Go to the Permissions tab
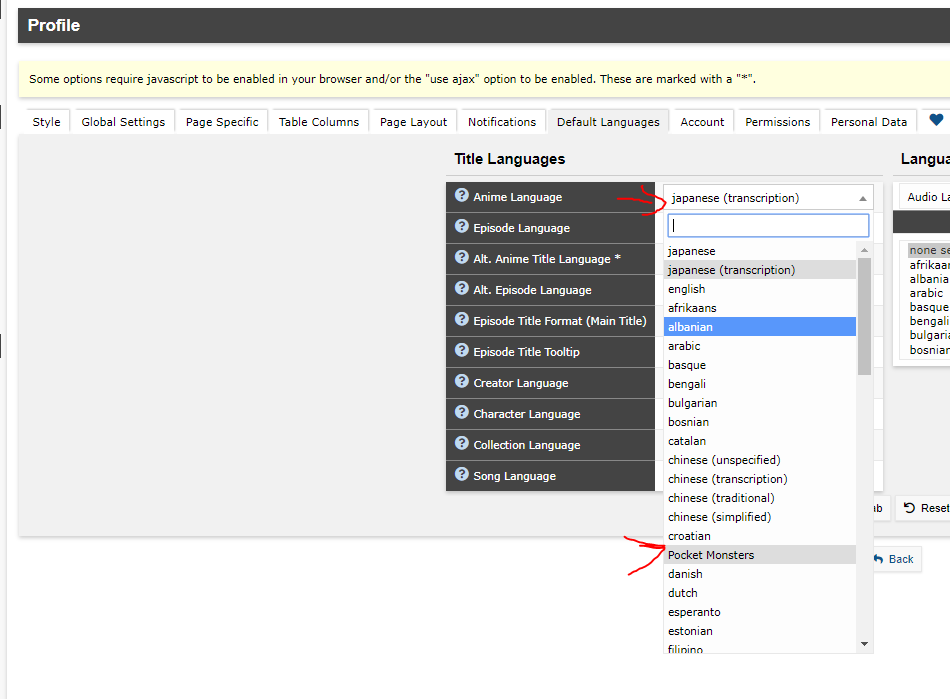The height and width of the screenshot is (699, 950). [x=777, y=122]
